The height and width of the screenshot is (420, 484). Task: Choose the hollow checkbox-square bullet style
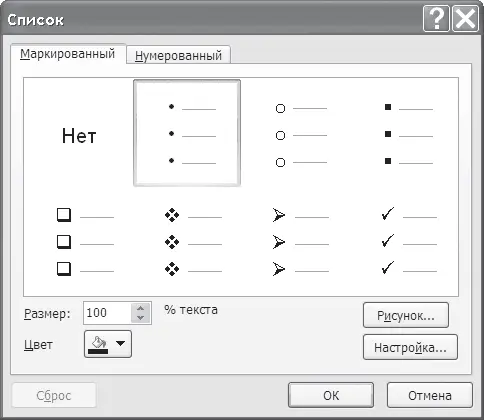(x=79, y=242)
